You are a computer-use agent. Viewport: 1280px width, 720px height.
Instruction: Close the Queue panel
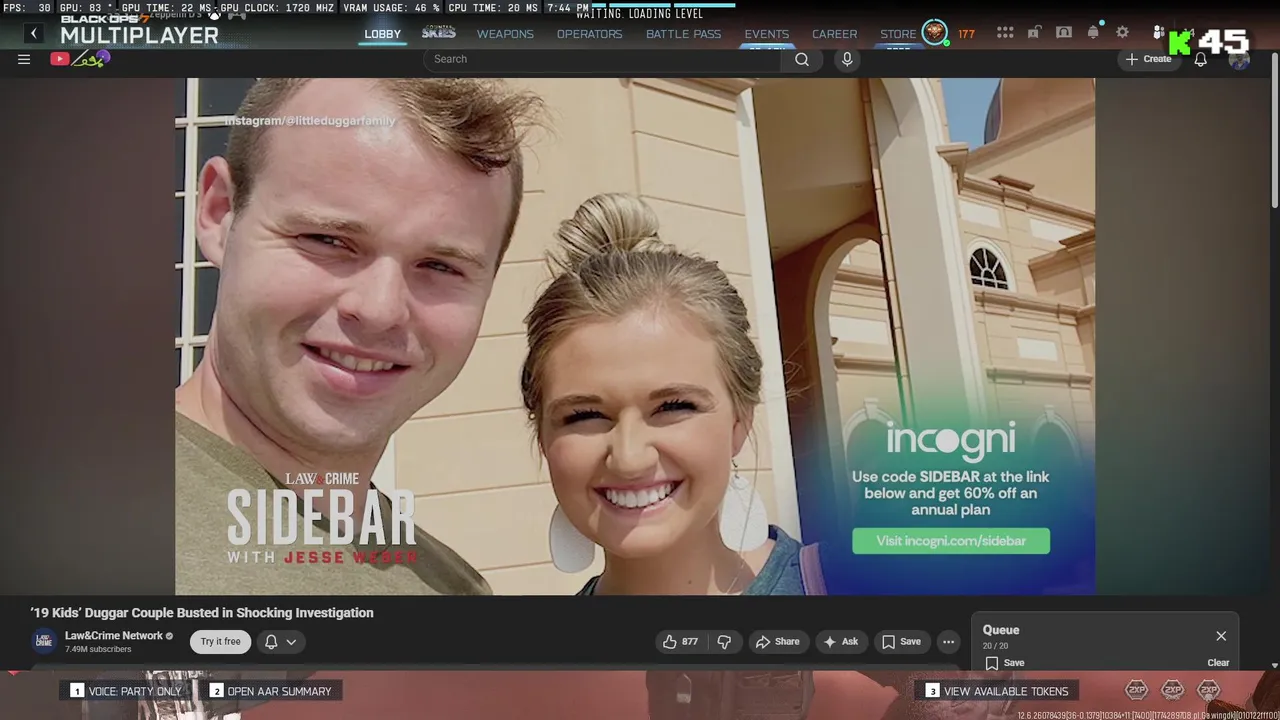[1221, 636]
